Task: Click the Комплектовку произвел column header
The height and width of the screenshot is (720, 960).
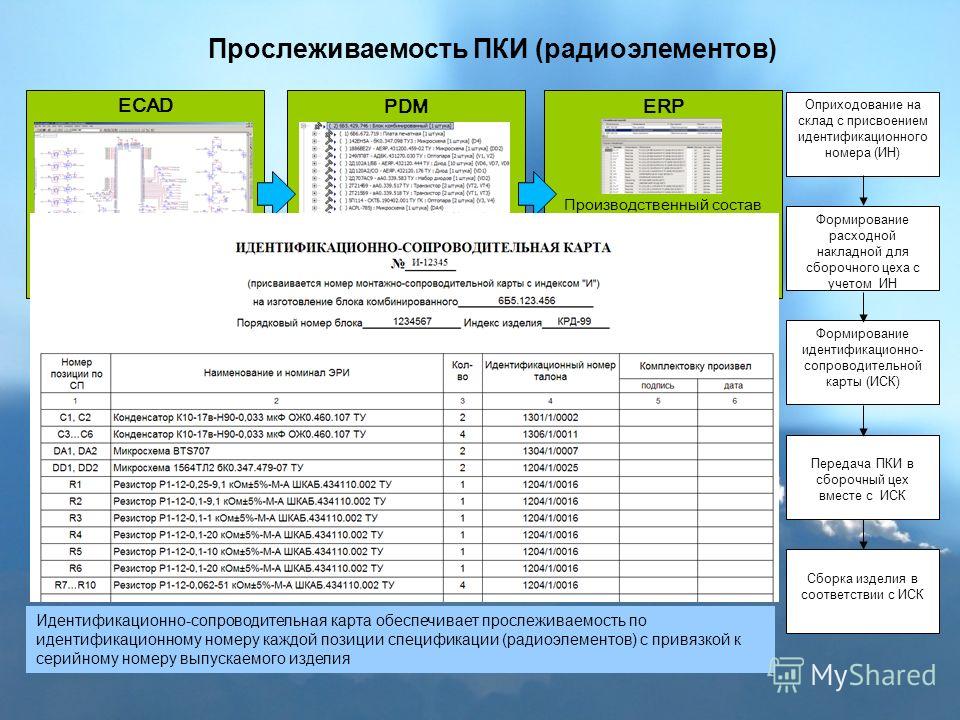Action: point(696,366)
